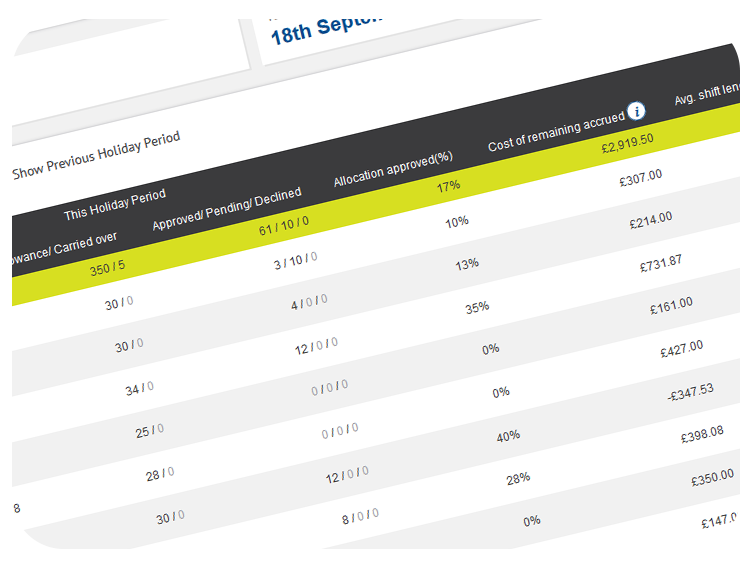Screen dimensions: 756x569
Task: Select the 25 / 0 allowance cell
Action: point(149,430)
